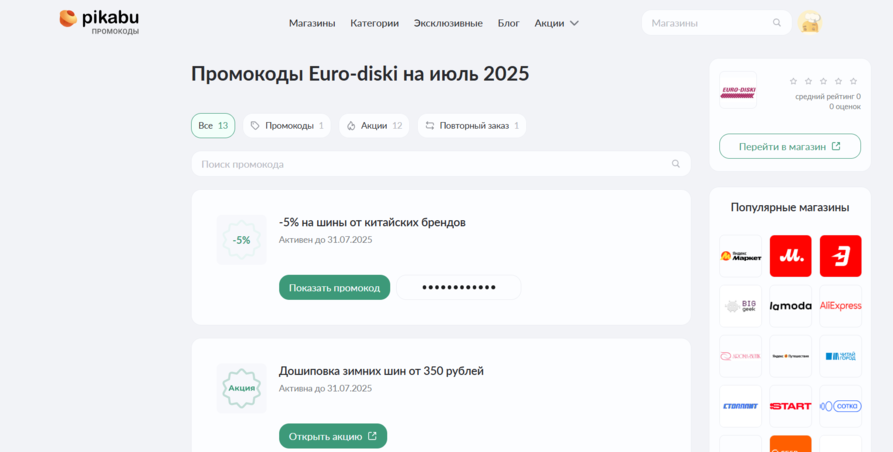Click the magnifier in Поиск промокода field
This screenshot has height=452, width=893.
[x=675, y=164]
